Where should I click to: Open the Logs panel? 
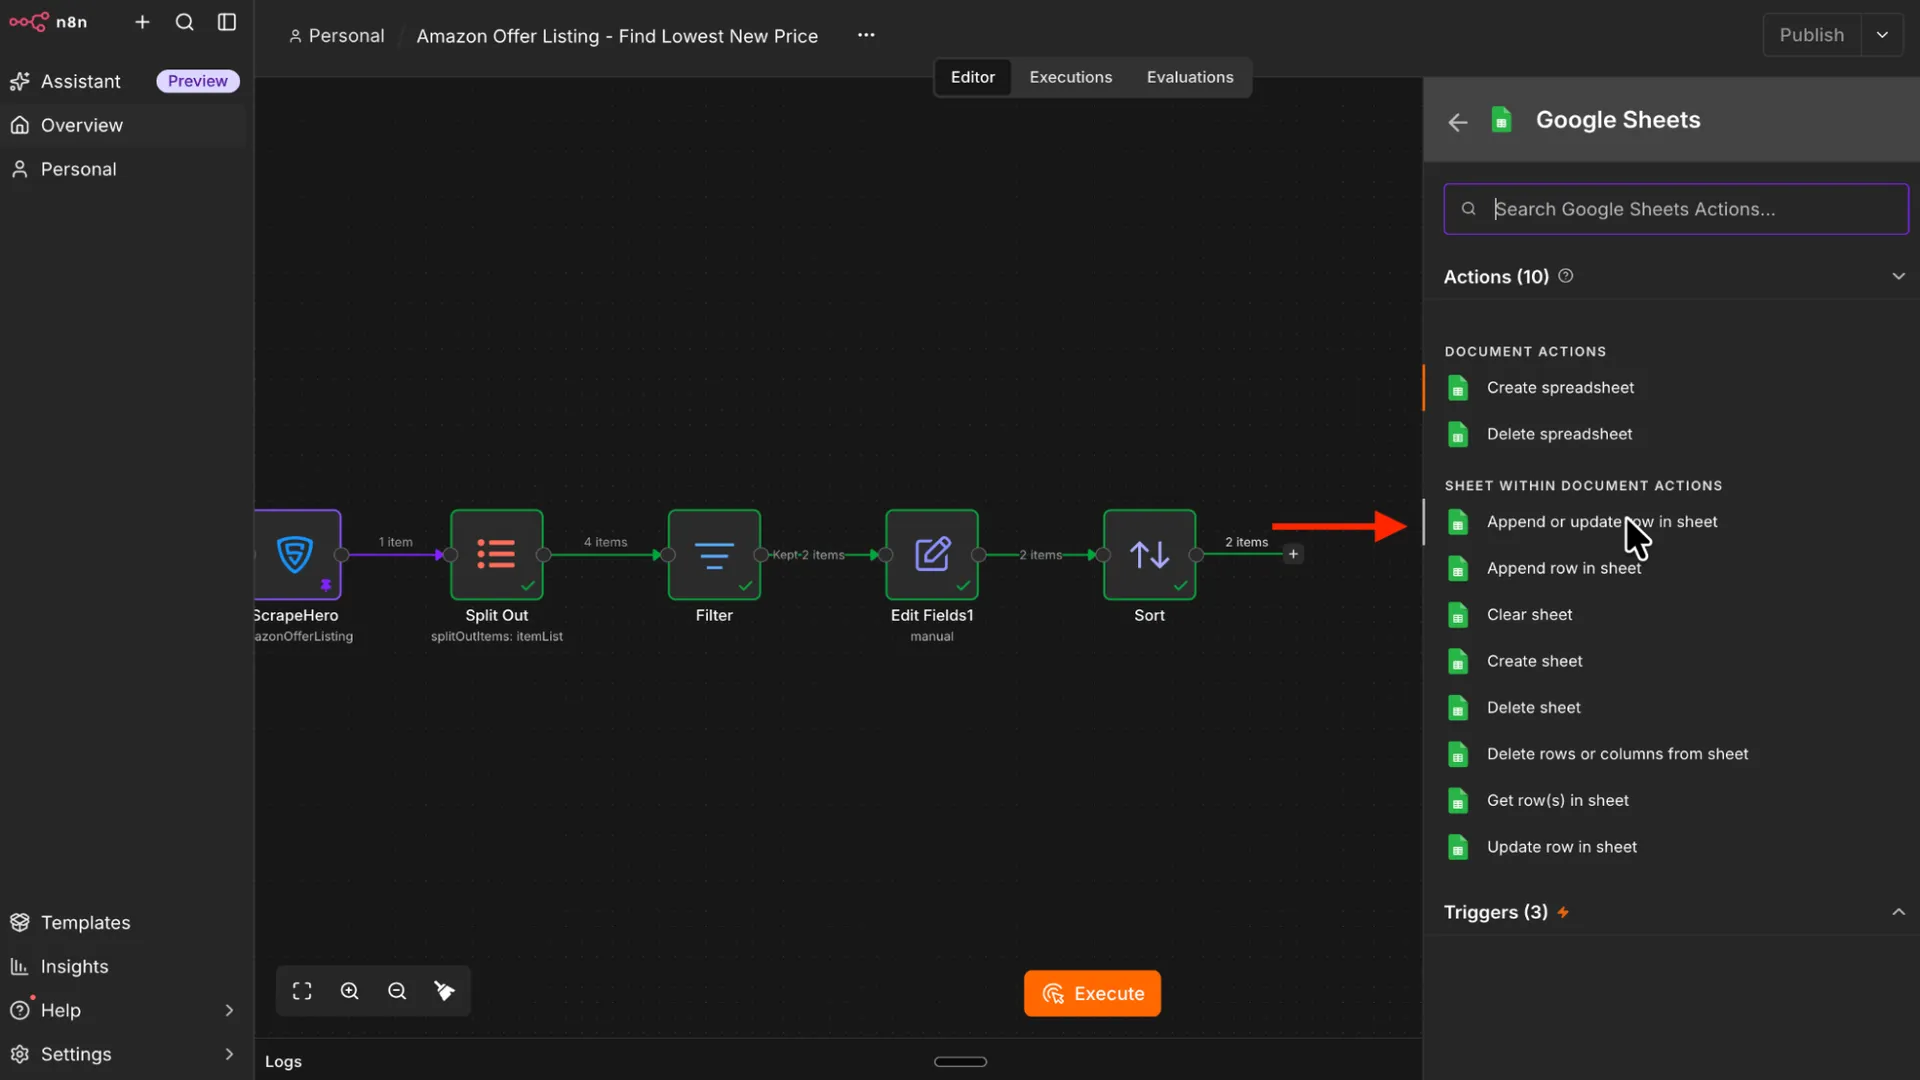(283, 1062)
